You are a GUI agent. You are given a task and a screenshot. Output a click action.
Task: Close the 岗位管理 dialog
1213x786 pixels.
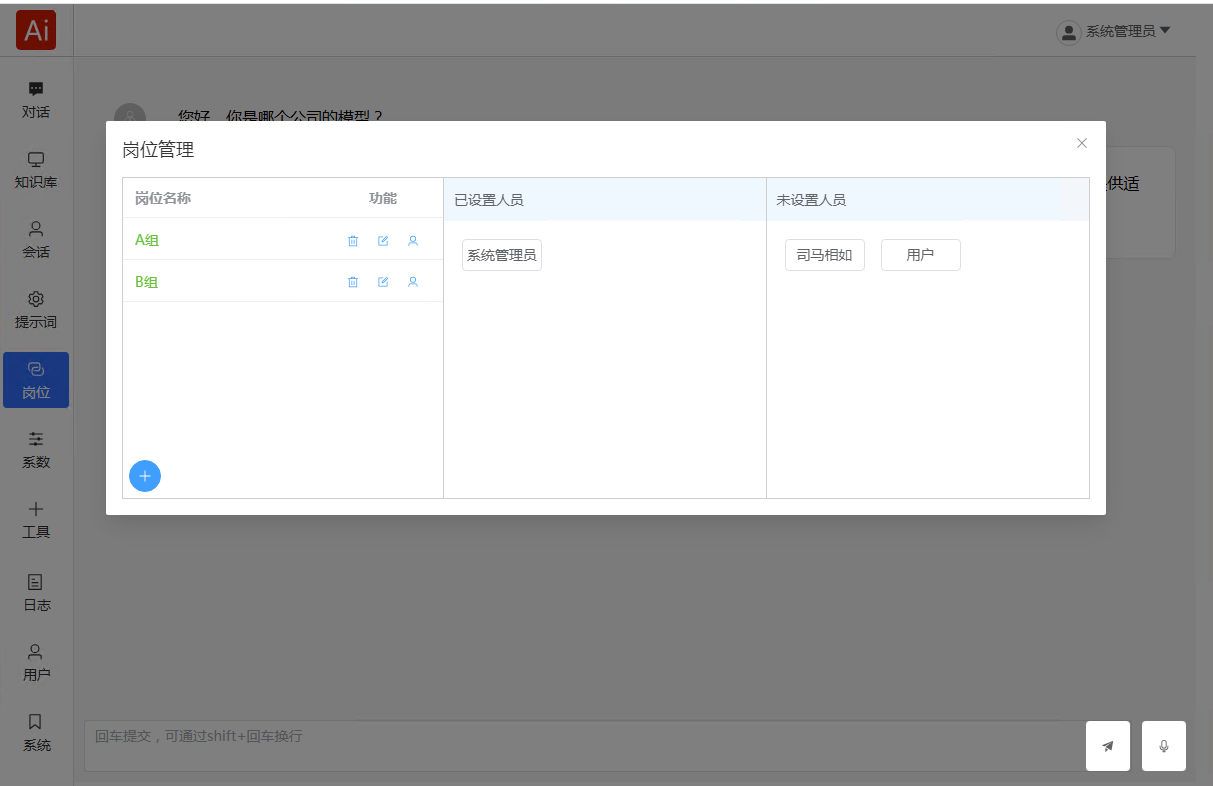point(1081,144)
